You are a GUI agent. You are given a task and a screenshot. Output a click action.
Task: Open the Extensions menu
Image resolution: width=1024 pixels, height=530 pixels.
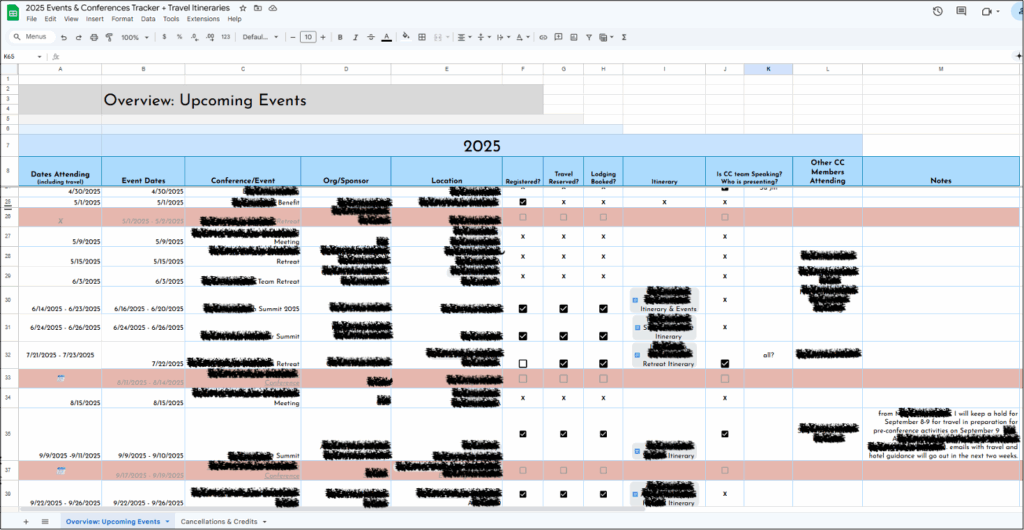(x=203, y=19)
